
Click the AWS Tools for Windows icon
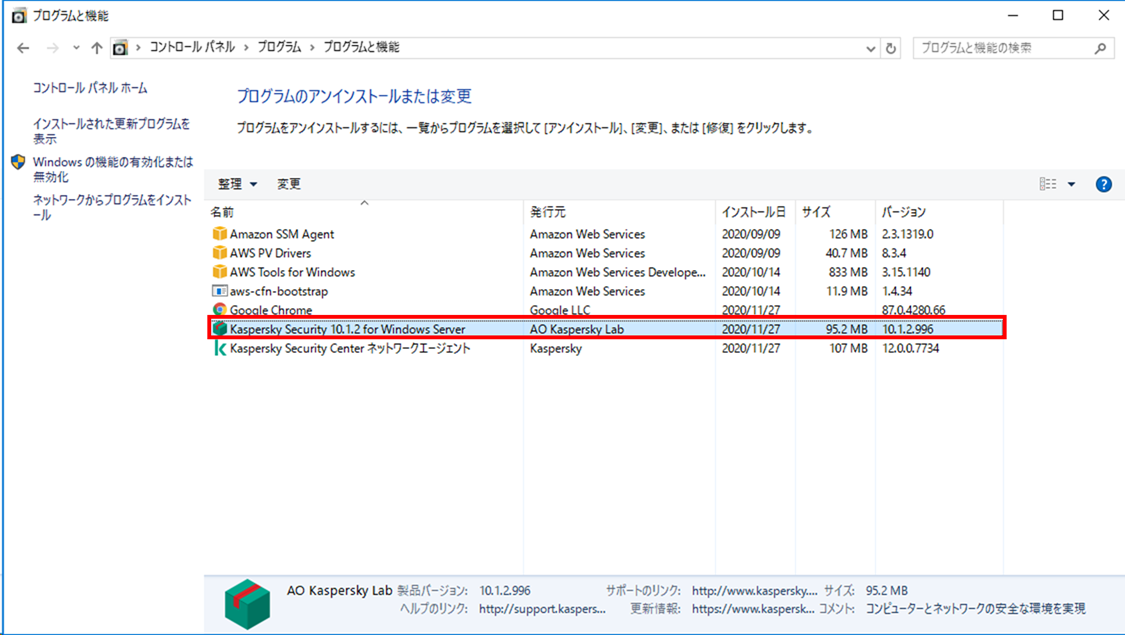click(x=220, y=272)
